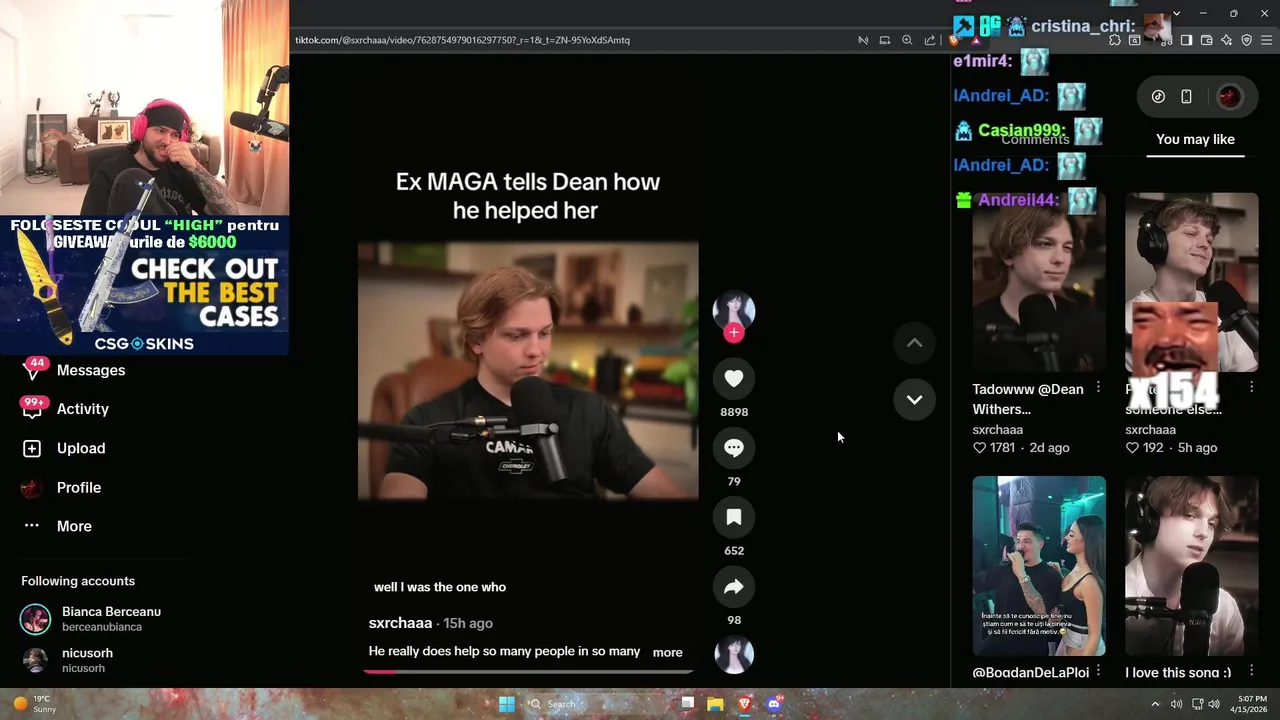
Task: Click the browser address bar URL
Action: coord(462,40)
